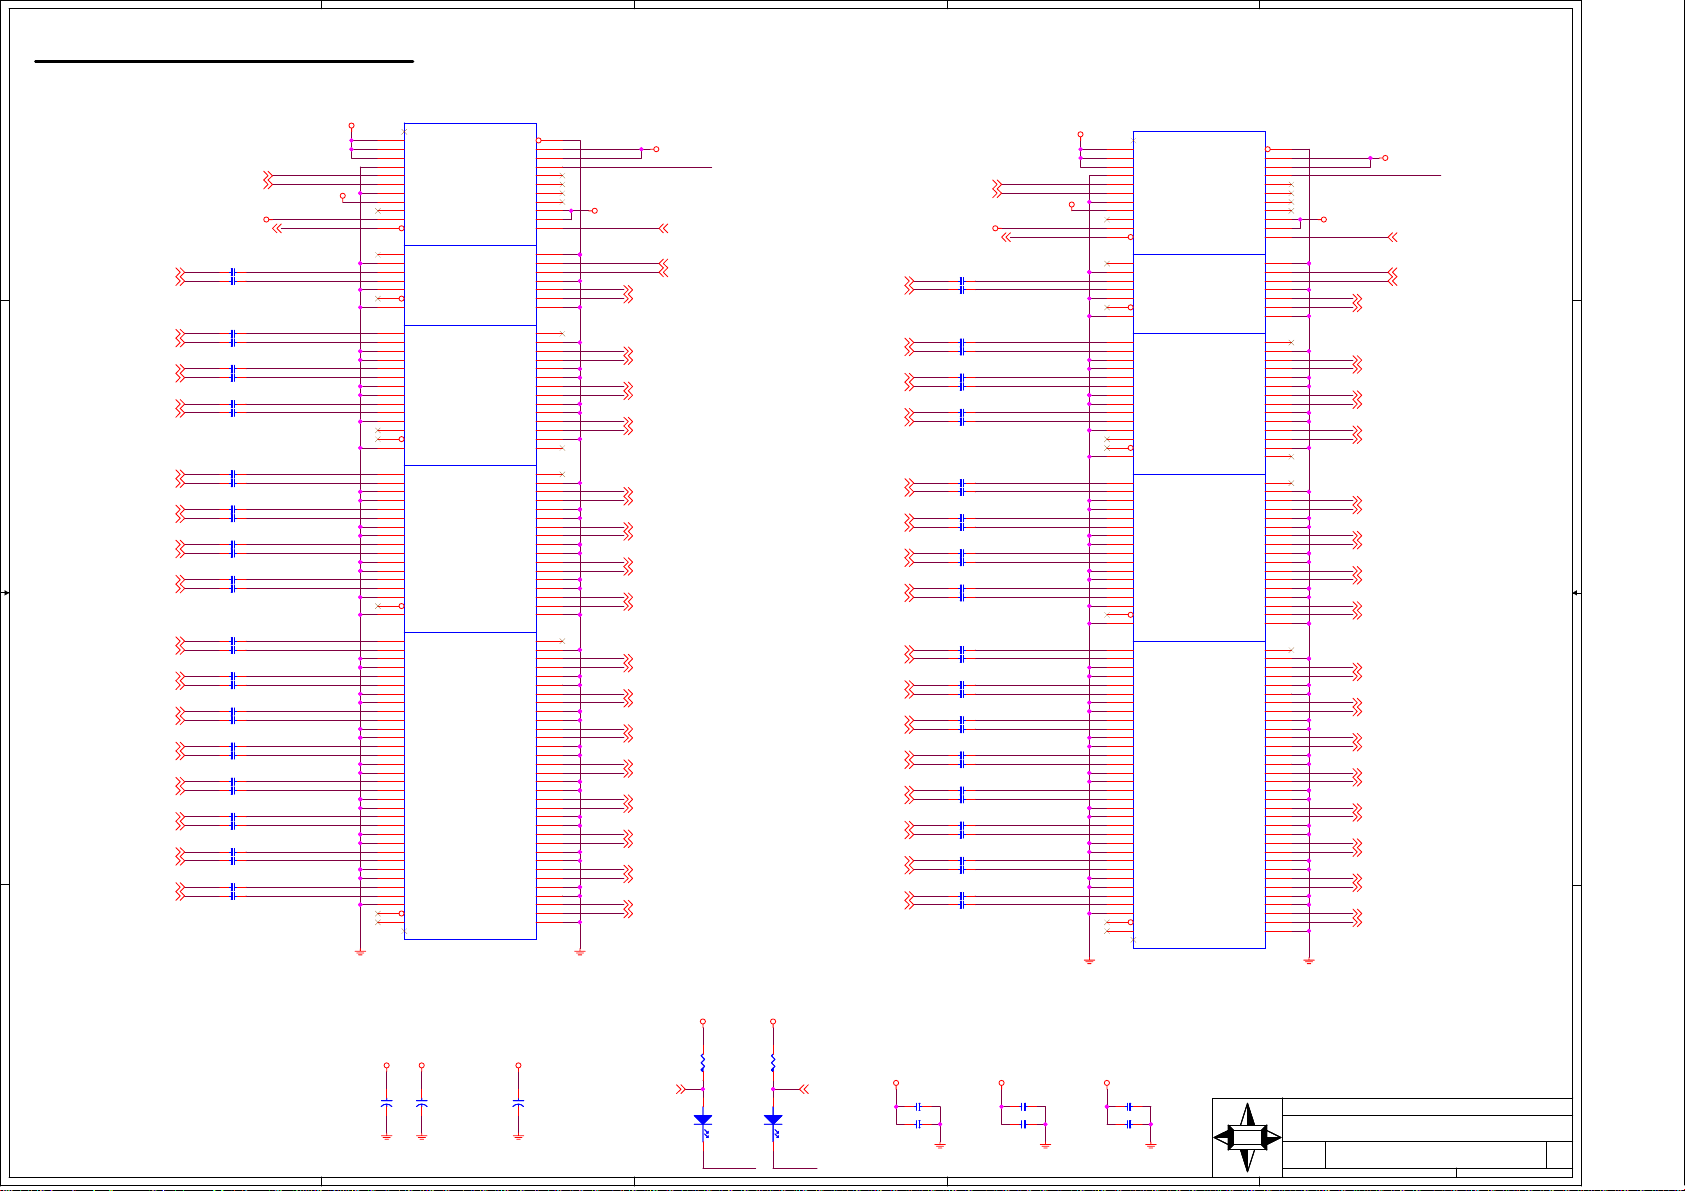Viewport: 1685px width, 1191px height.
Task: Select the resistor above the right LED
Action: tap(773, 1062)
